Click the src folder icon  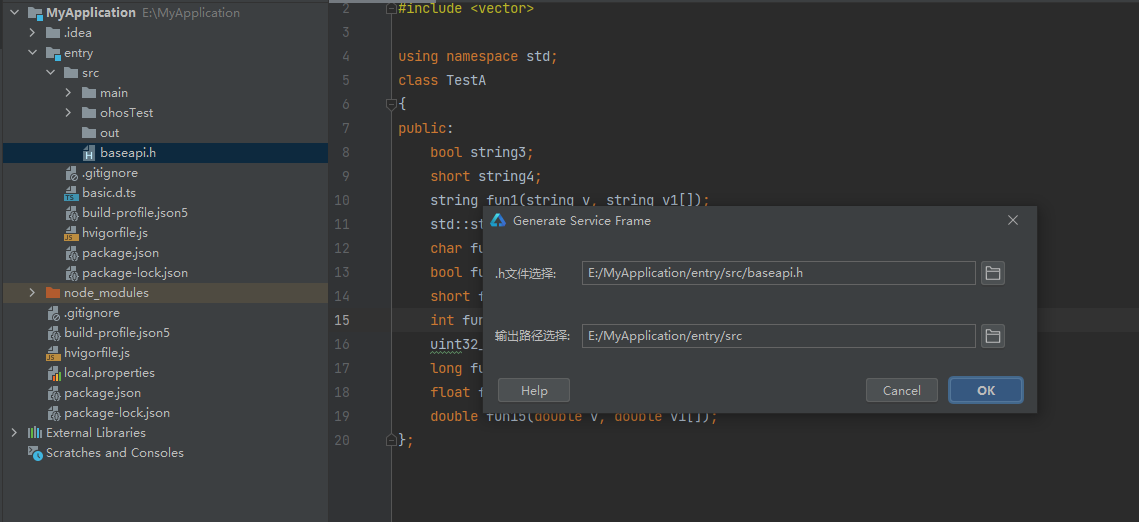point(70,73)
